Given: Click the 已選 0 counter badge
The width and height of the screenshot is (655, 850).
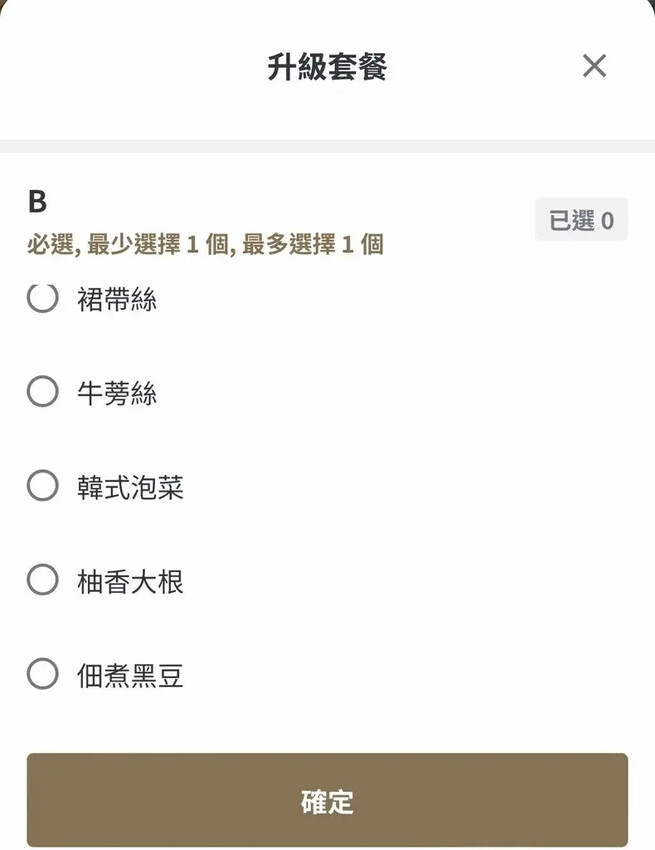Looking at the screenshot, I should pyautogui.click(x=581, y=220).
